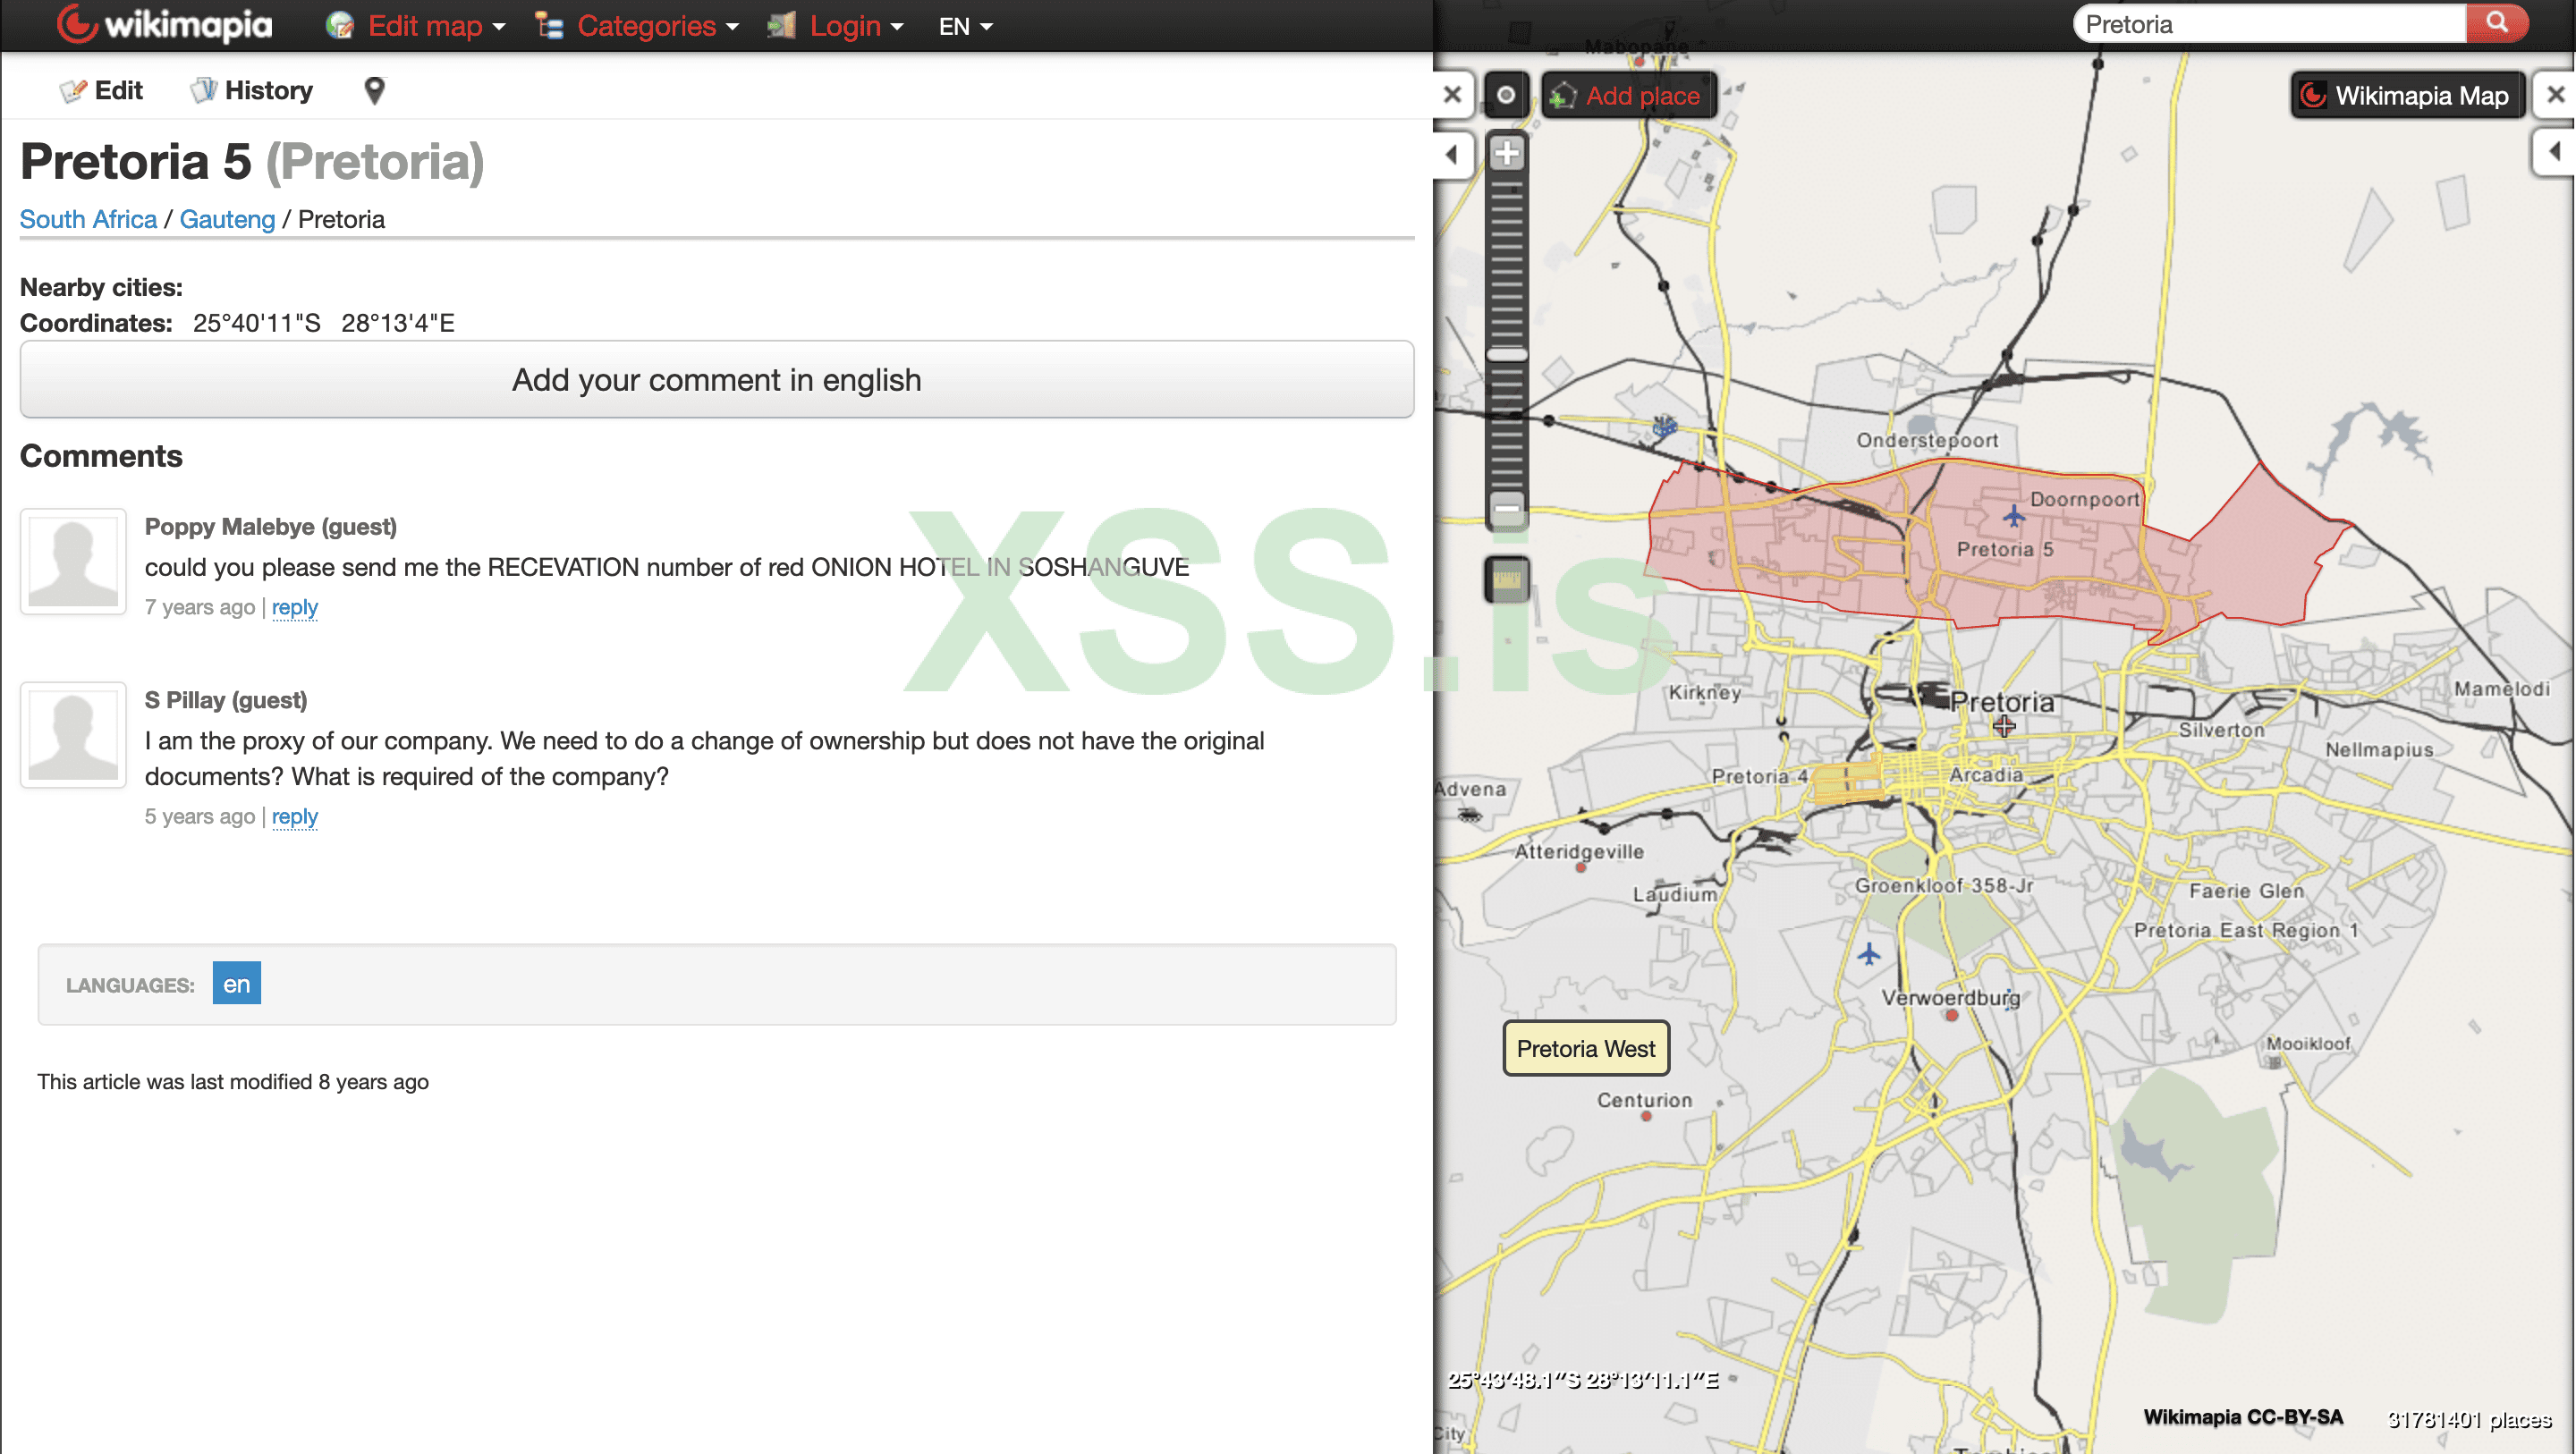Select the ruler distance measure tool

[1507, 579]
